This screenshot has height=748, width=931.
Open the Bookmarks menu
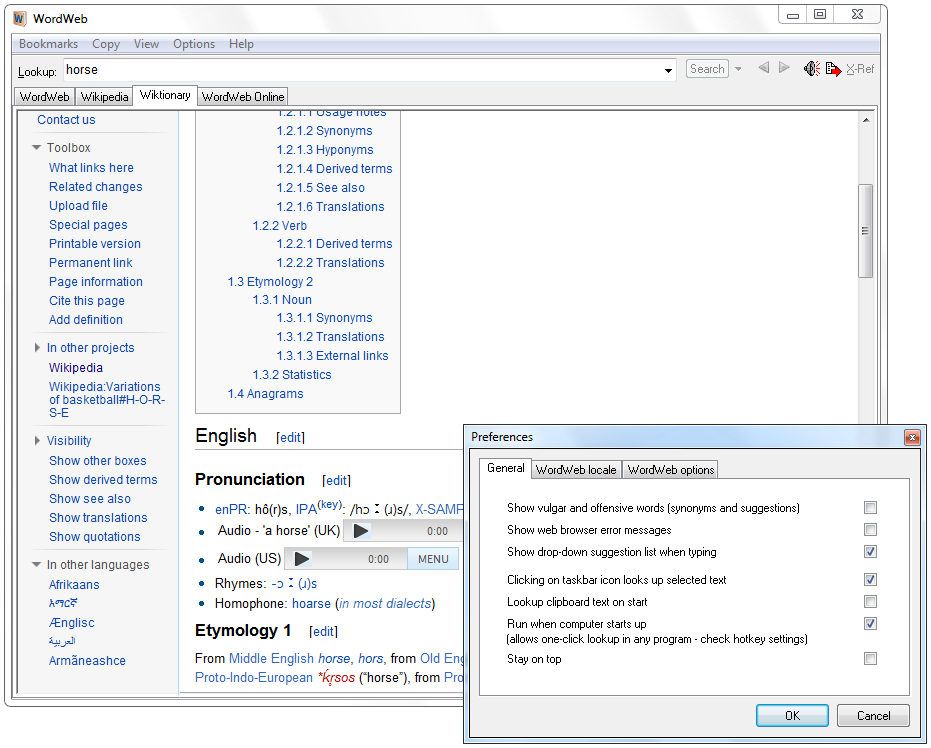(48, 44)
